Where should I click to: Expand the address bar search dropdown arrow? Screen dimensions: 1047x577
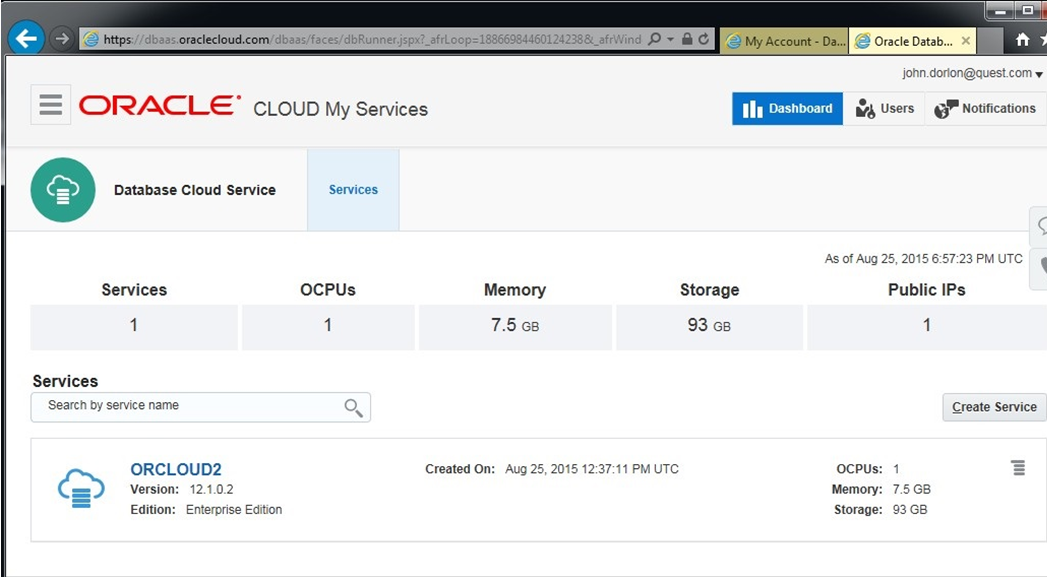click(x=670, y=39)
